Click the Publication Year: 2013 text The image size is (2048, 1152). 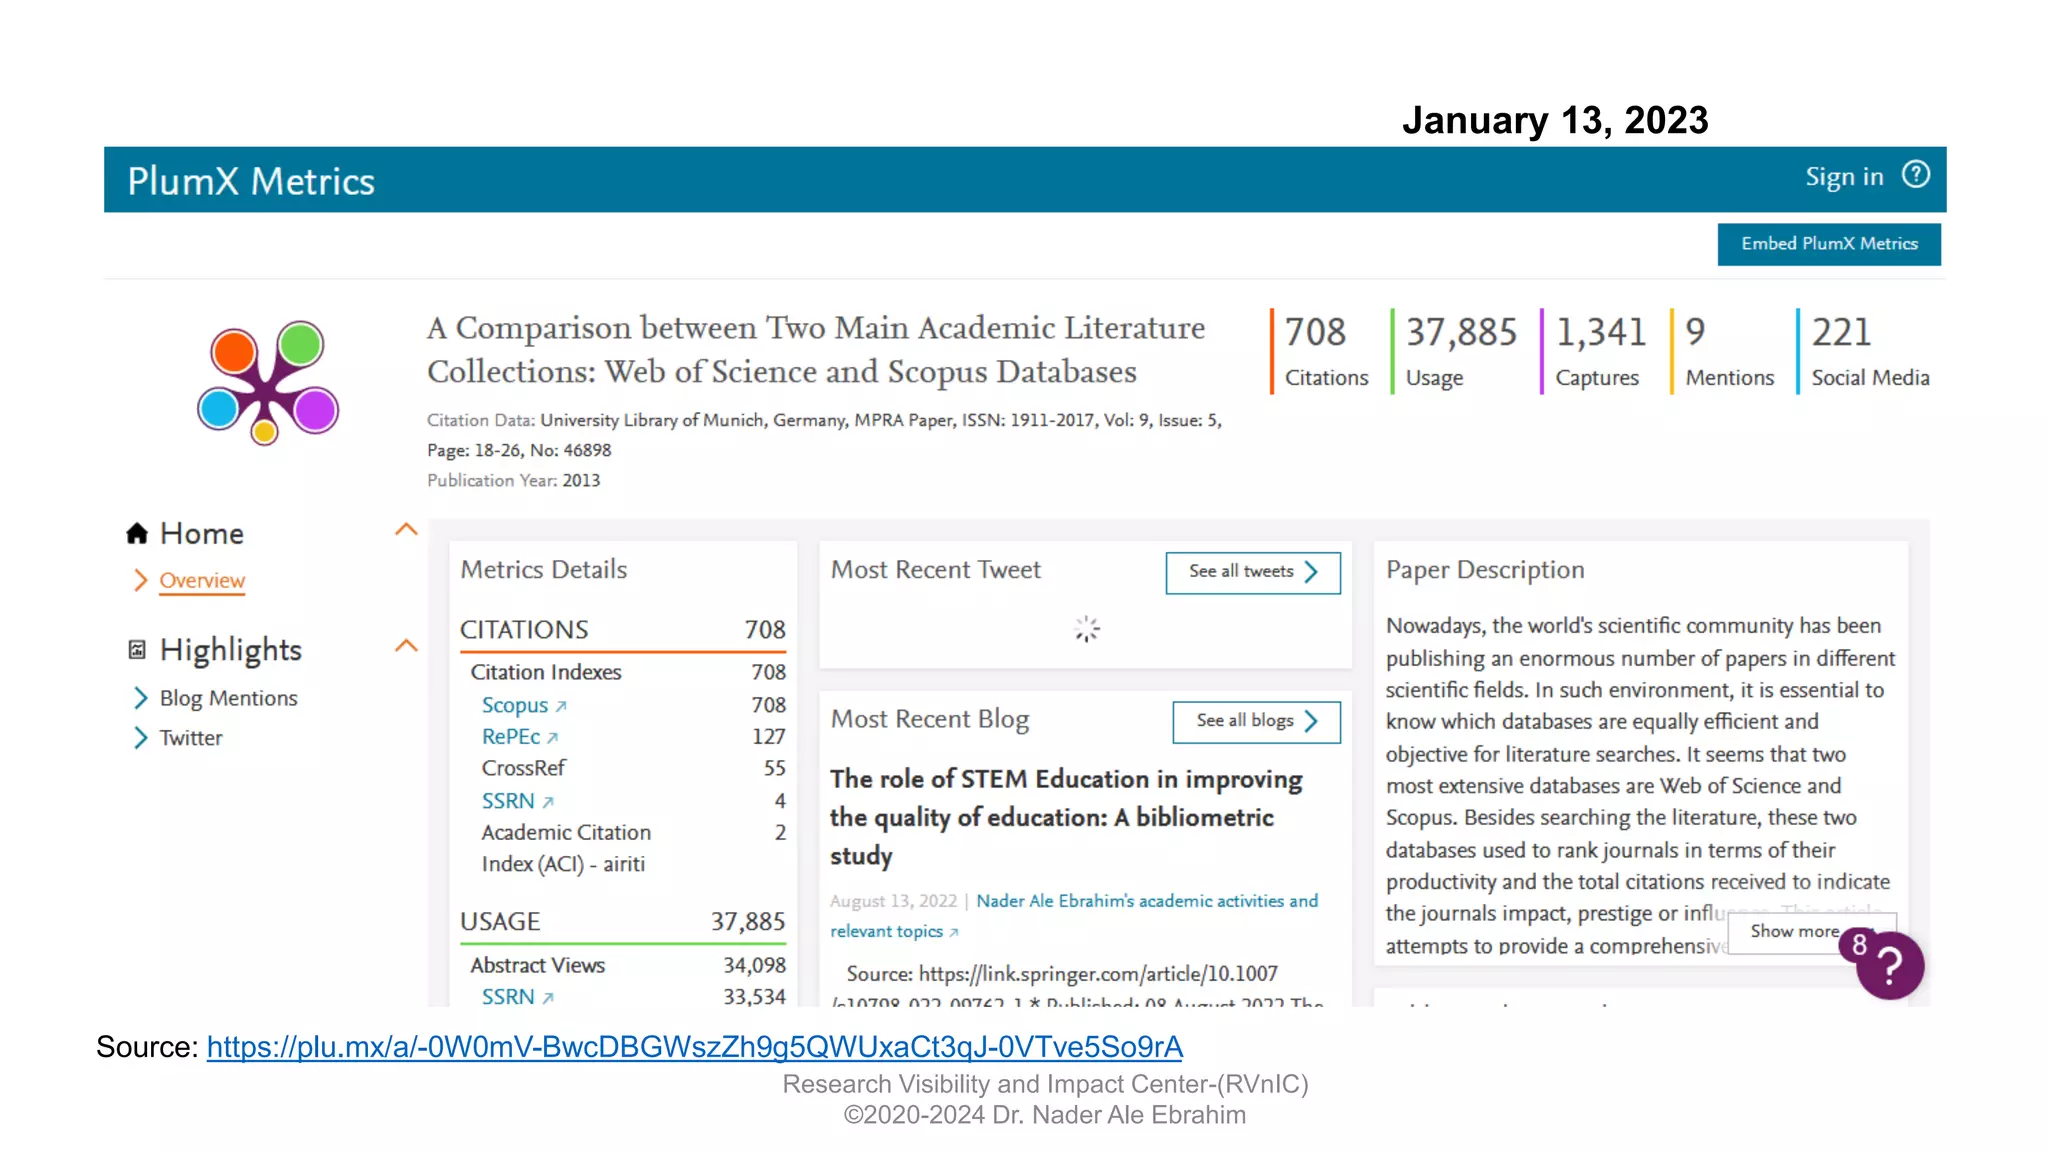pos(514,481)
